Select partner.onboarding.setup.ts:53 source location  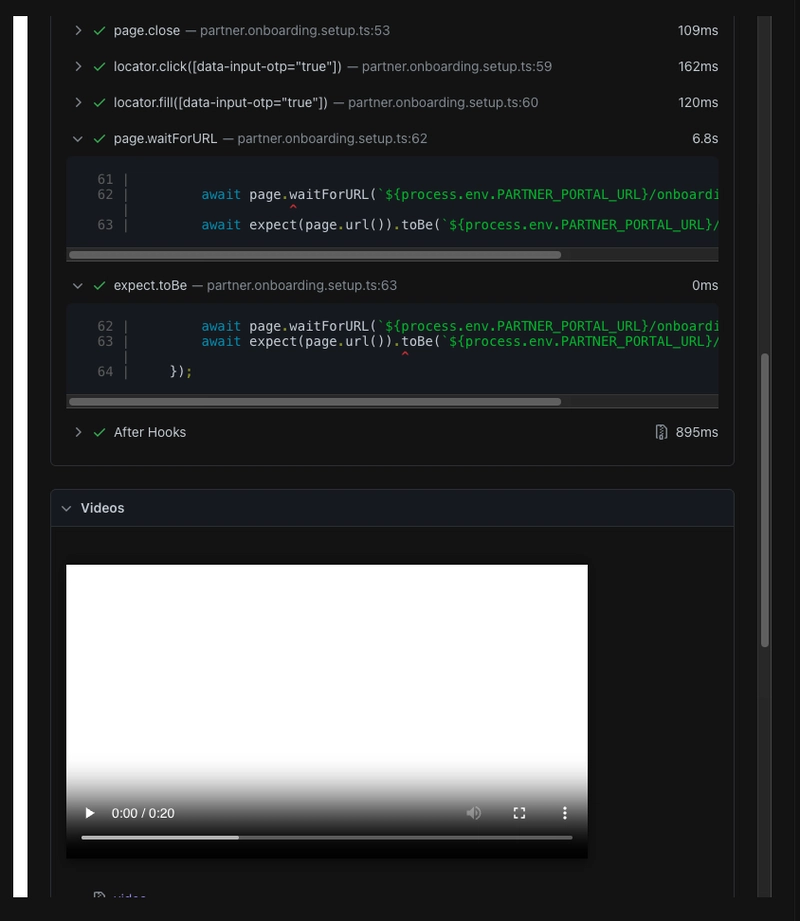tap(295, 31)
